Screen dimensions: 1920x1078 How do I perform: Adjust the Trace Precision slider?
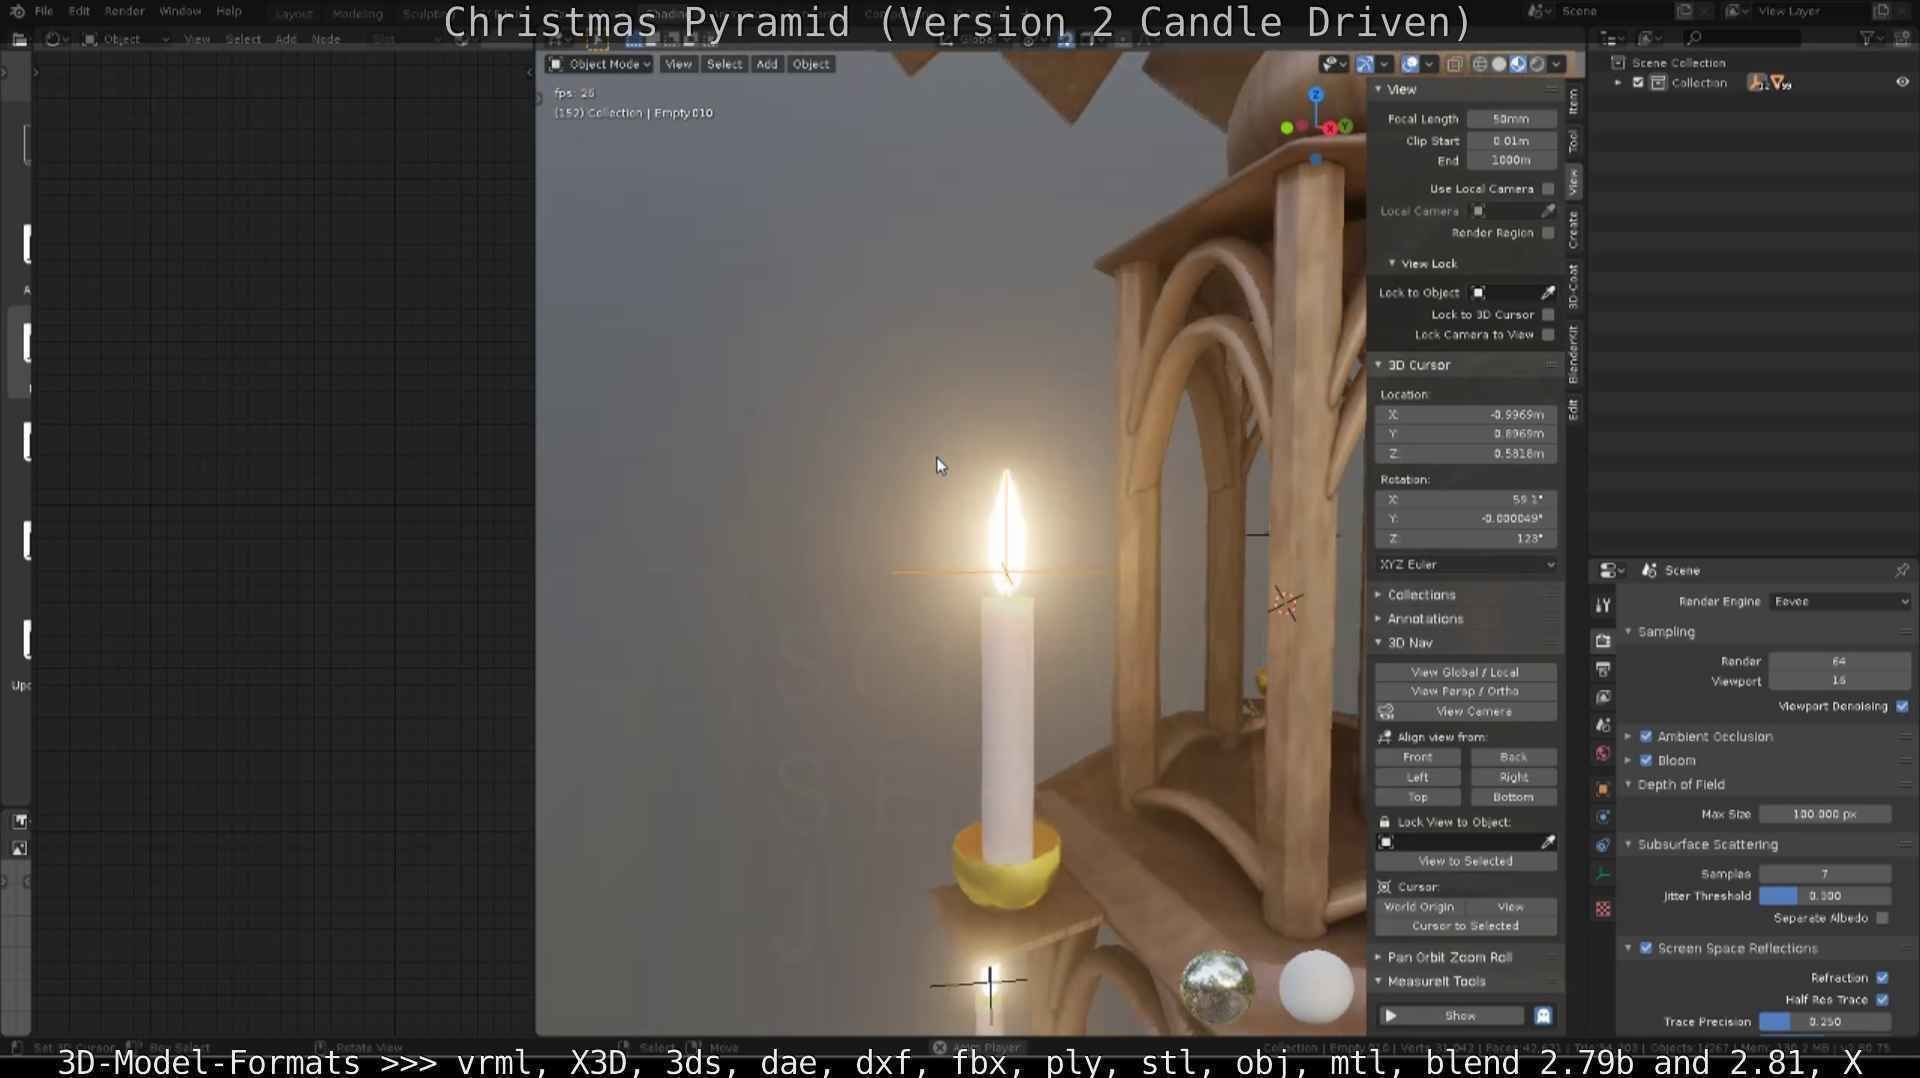coord(1825,1023)
